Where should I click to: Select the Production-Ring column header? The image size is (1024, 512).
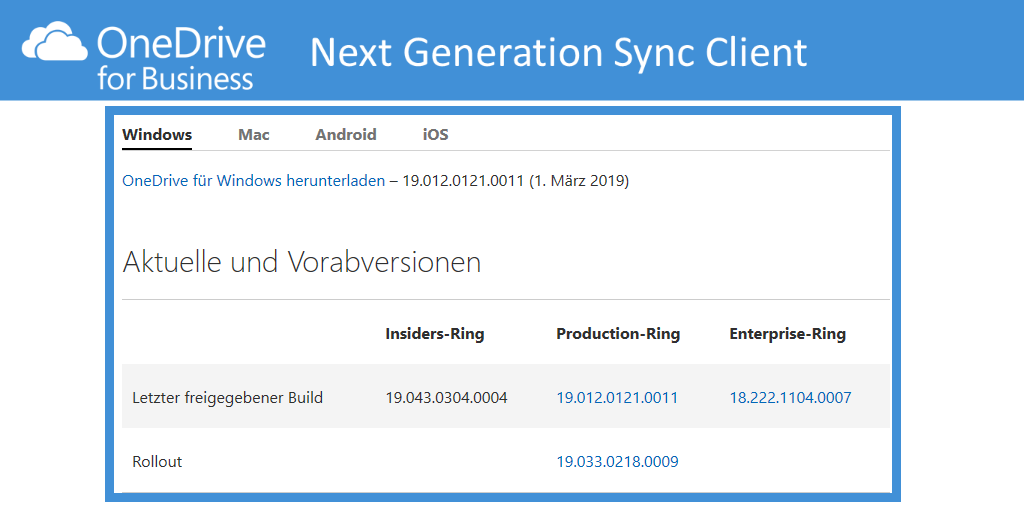[618, 334]
